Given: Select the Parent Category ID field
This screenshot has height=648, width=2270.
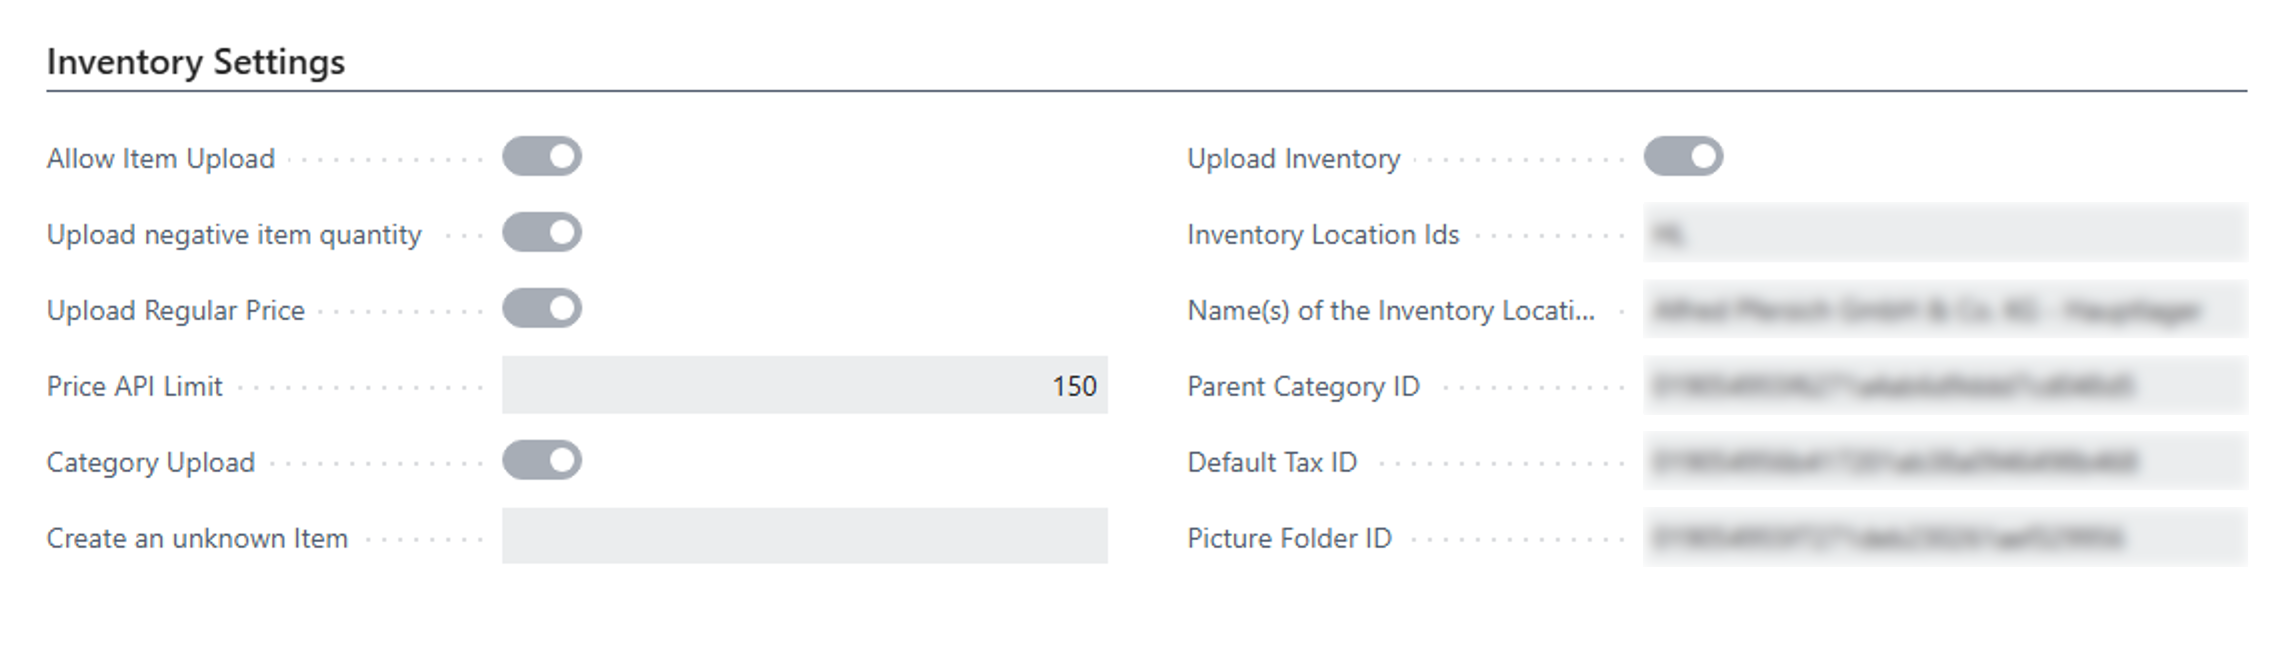Looking at the screenshot, I should click(x=1945, y=385).
